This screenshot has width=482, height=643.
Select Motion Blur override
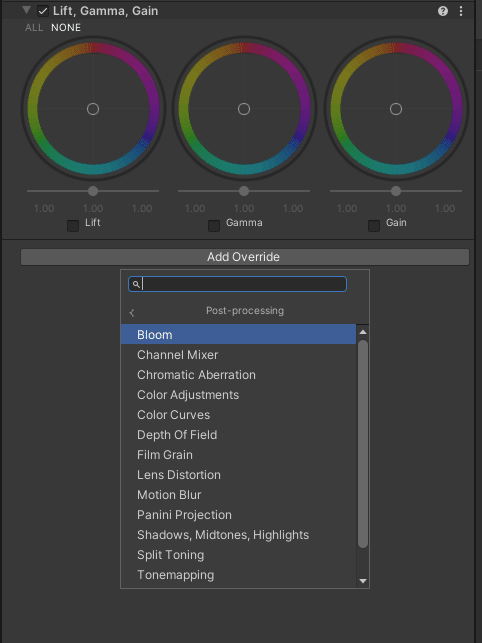238,495
